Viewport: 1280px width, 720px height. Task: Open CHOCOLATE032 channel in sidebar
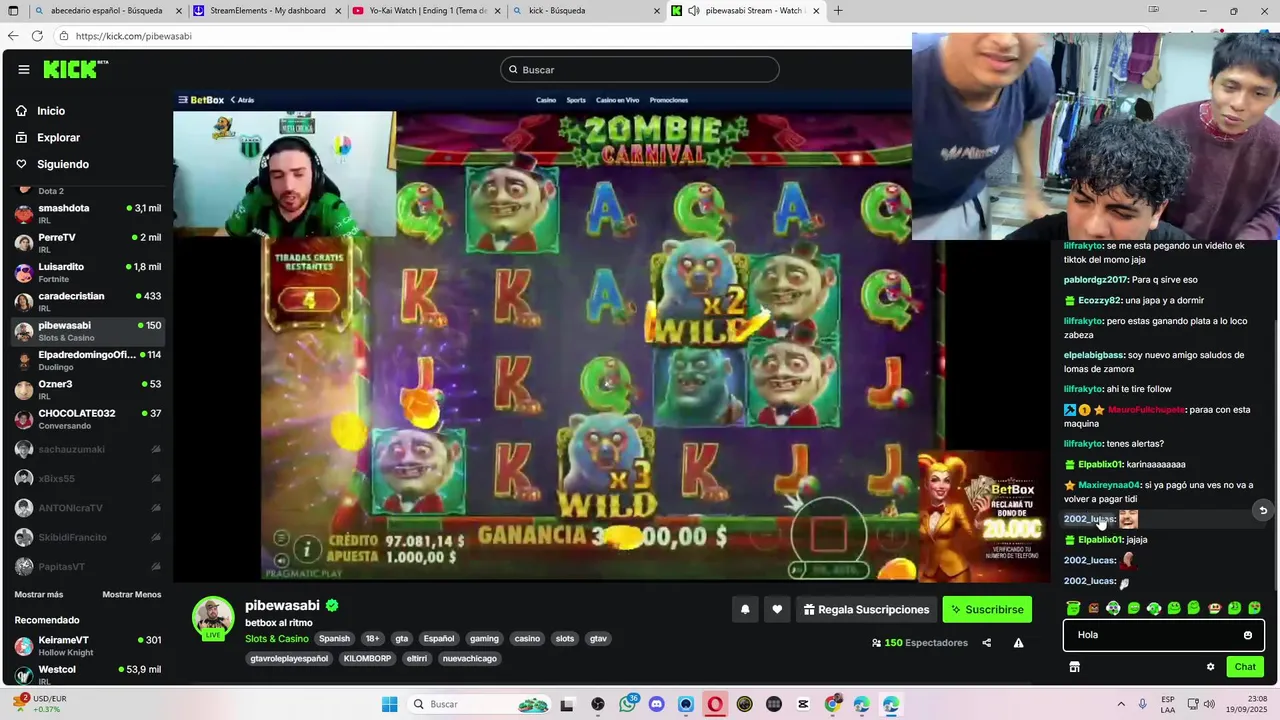(x=88, y=419)
